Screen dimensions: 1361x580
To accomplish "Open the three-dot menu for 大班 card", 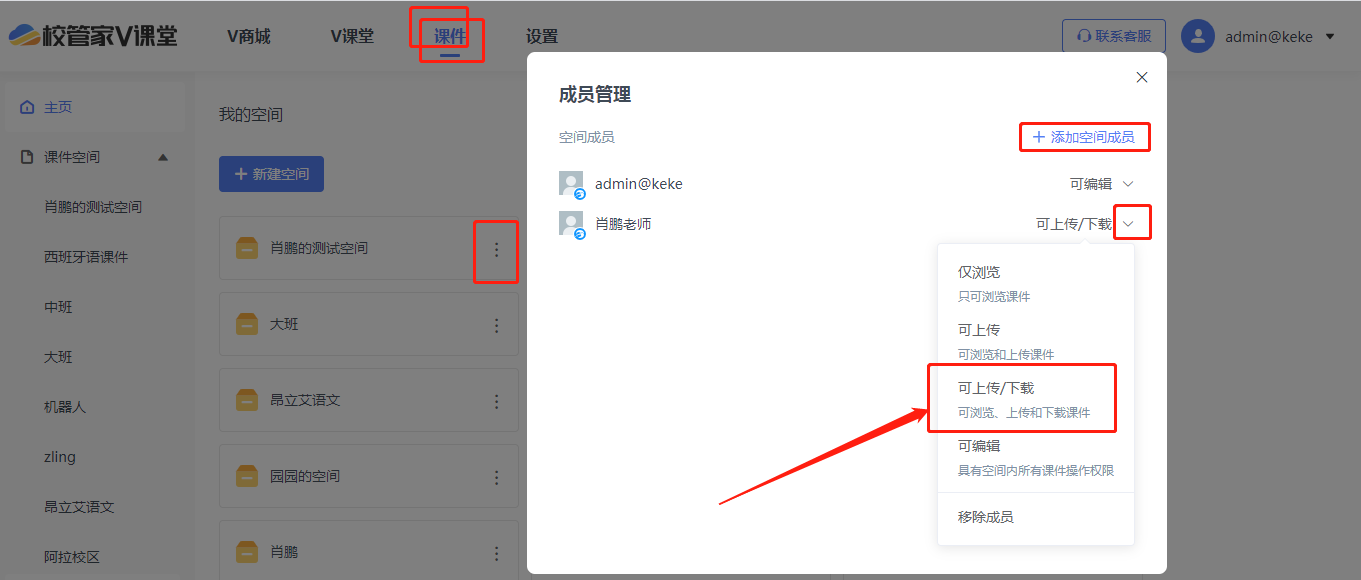I will point(496,325).
